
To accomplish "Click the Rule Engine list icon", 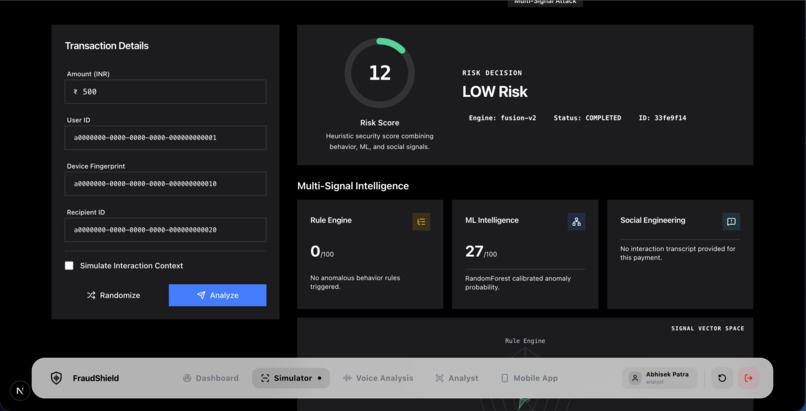I will pos(422,222).
